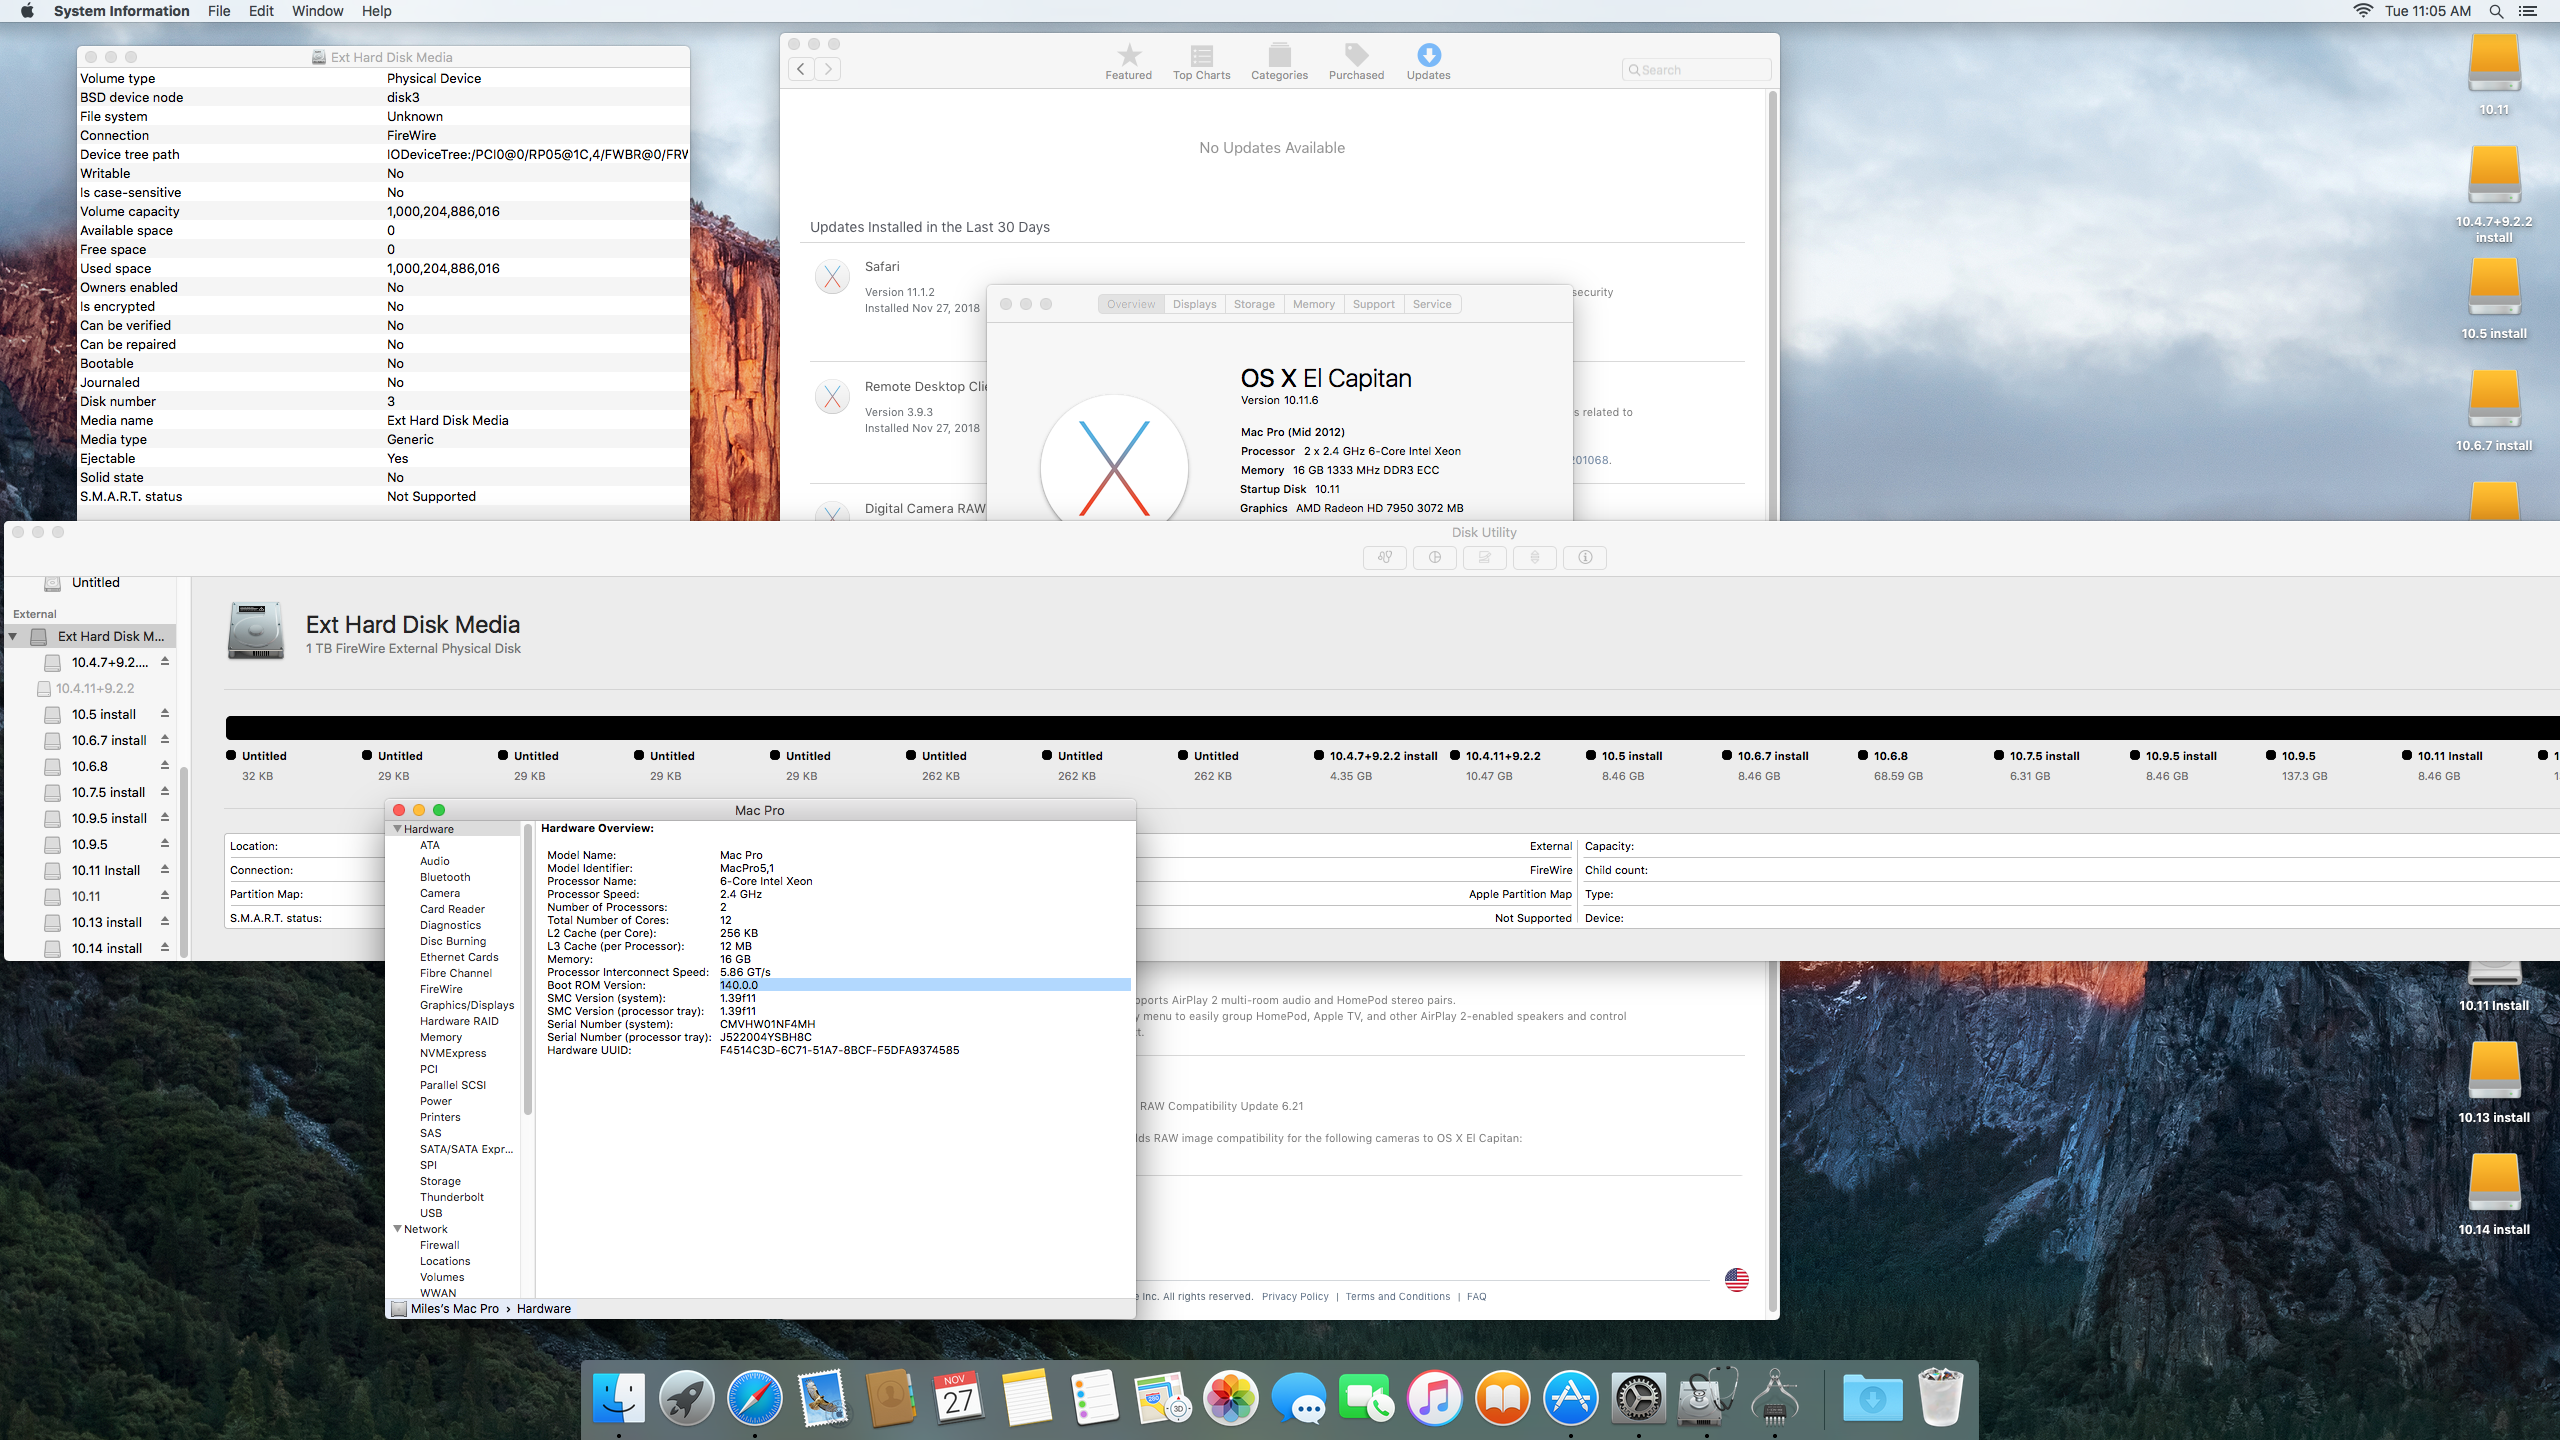
Task: Open the File menu
Action: coord(219,11)
